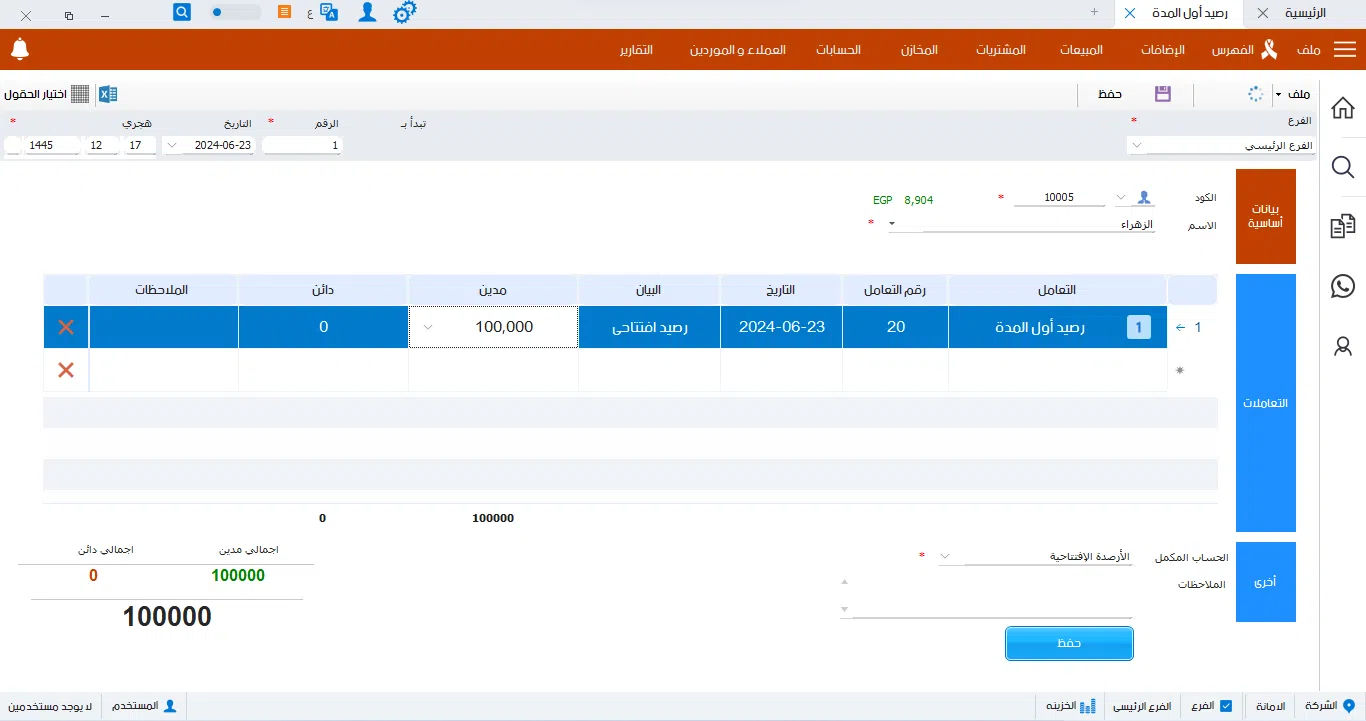
Task: Click the orange notes list icon
Action: 285,12
